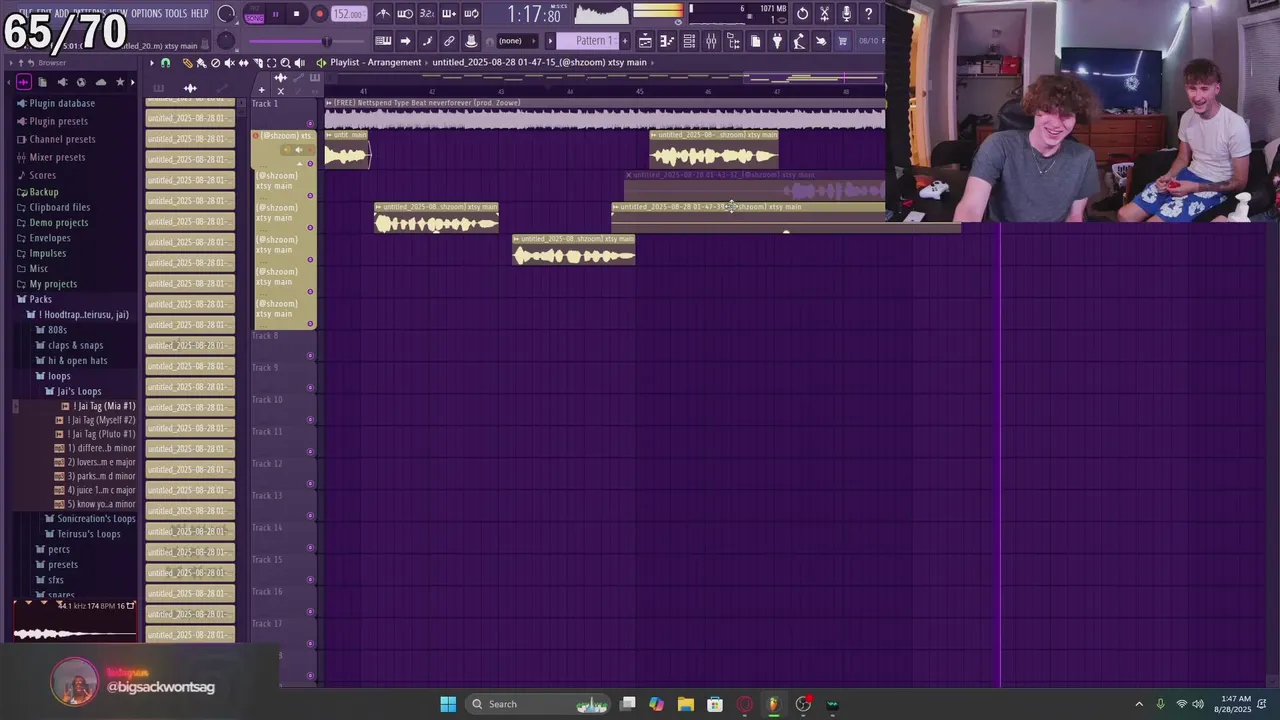
Task: Select browser favorites star tab
Action: pos(120,82)
